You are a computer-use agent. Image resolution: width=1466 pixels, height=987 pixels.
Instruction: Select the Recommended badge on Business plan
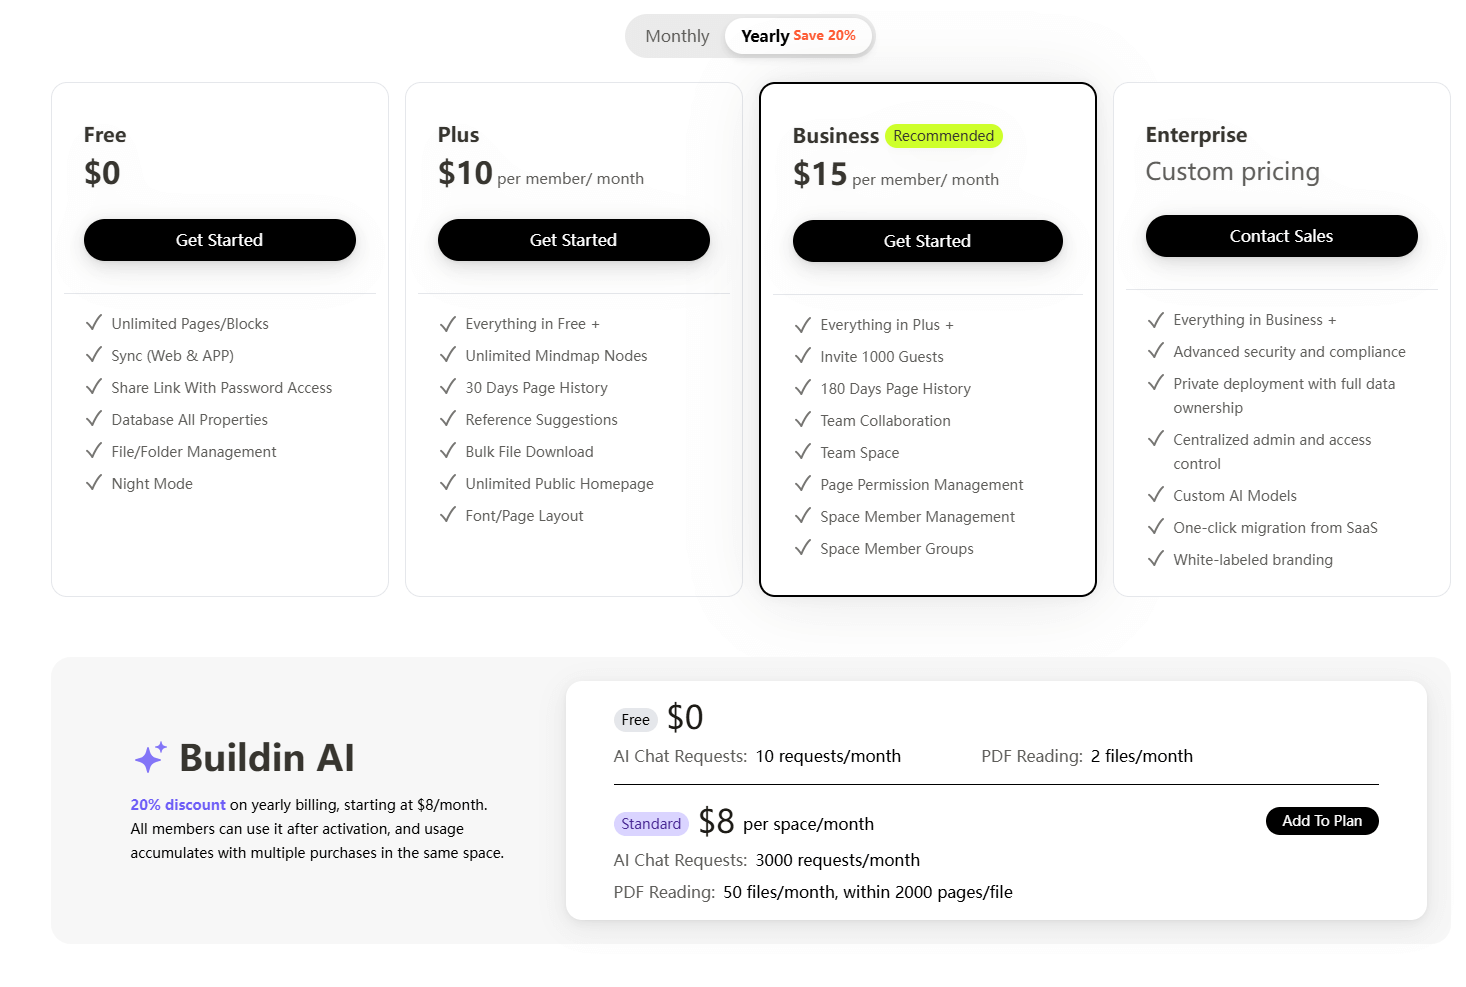[x=943, y=135]
